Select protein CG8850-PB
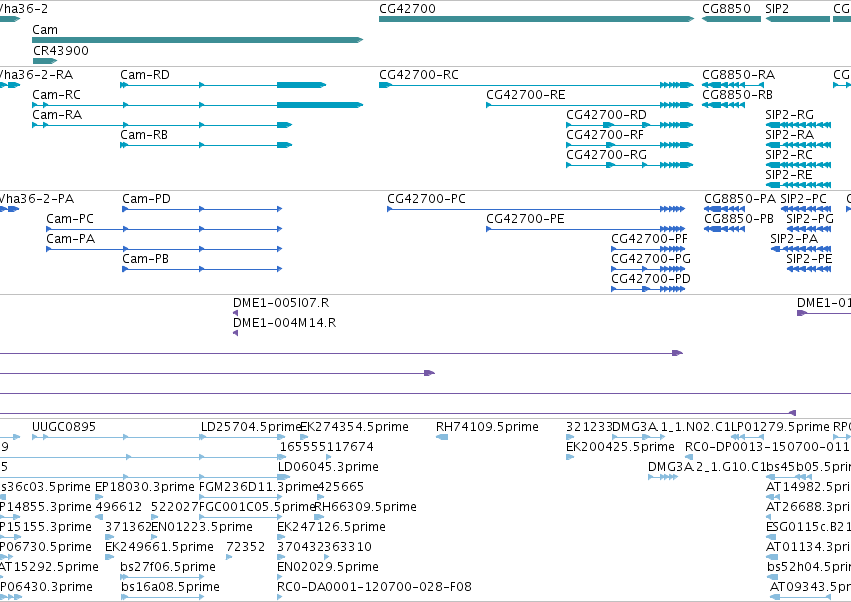Viewport: 851px width, 602px height. pyautogui.click(x=724, y=229)
